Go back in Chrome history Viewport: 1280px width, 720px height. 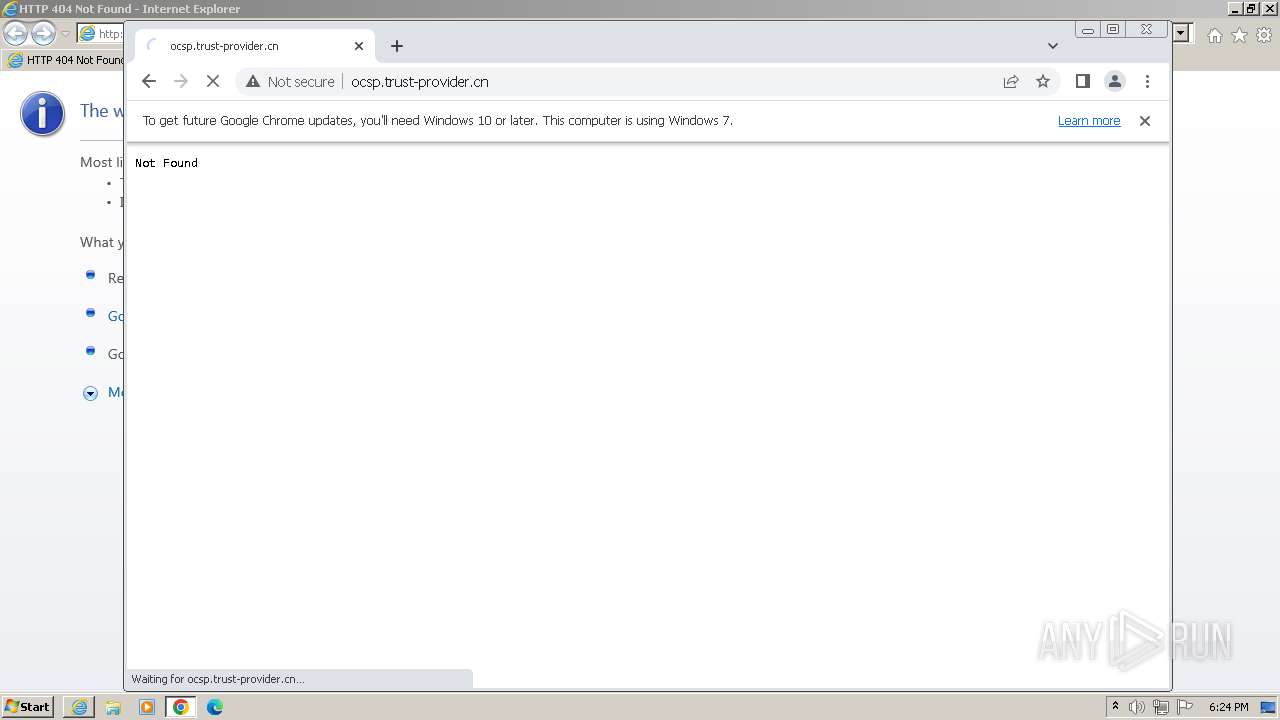149,82
